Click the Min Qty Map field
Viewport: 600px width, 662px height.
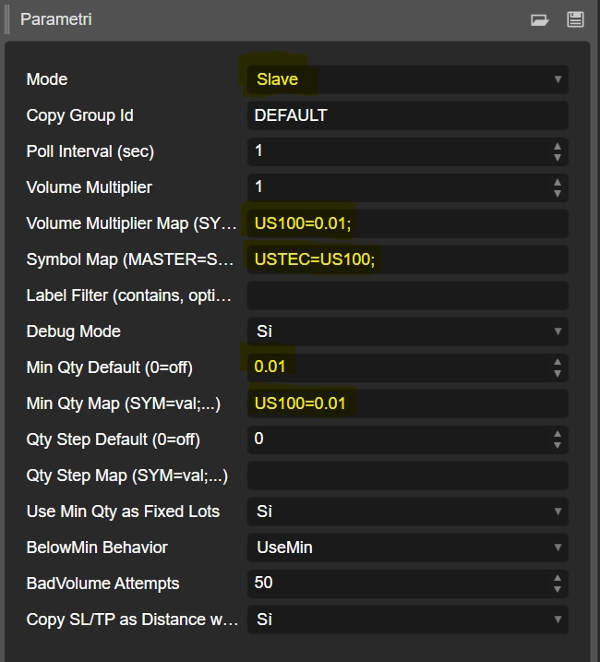(407, 404)
